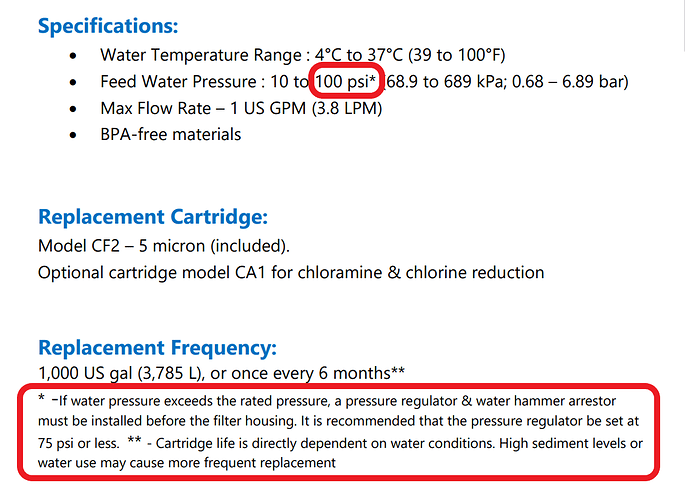Click the double asterisk after 6 months

(x=398, y=370)
